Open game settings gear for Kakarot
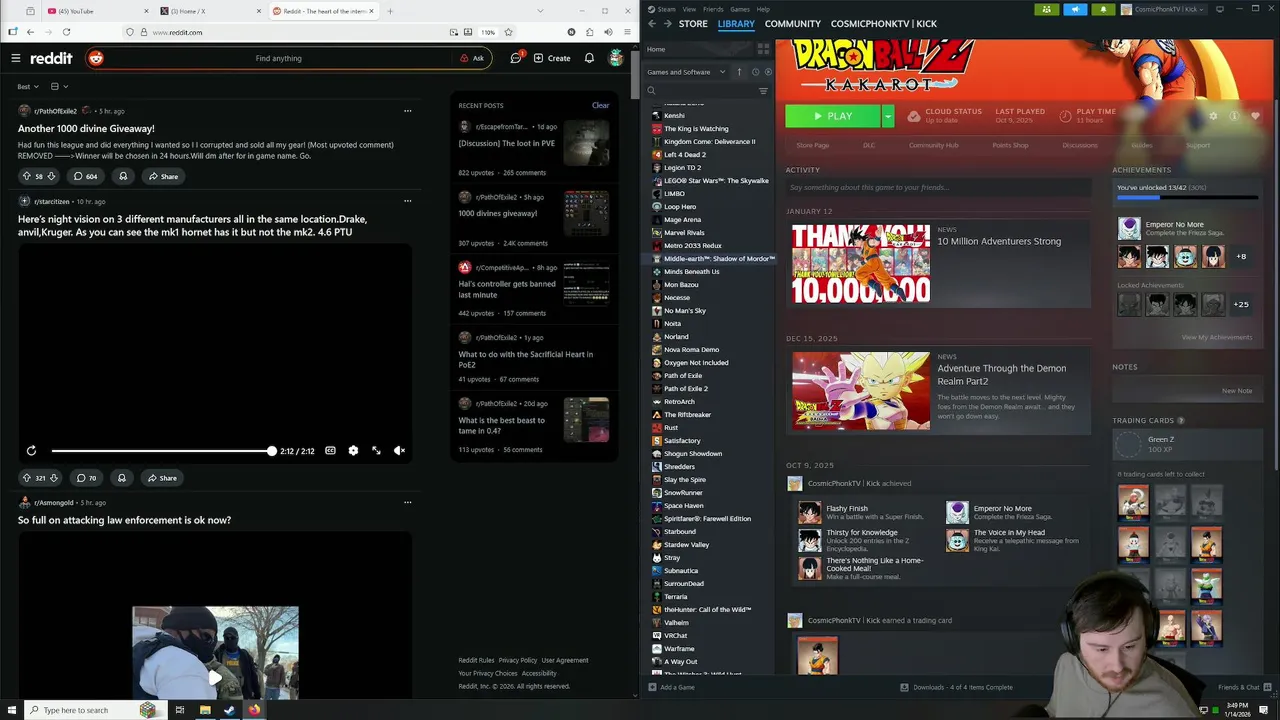This screenshot has width=1280, height=720. 1213,116
